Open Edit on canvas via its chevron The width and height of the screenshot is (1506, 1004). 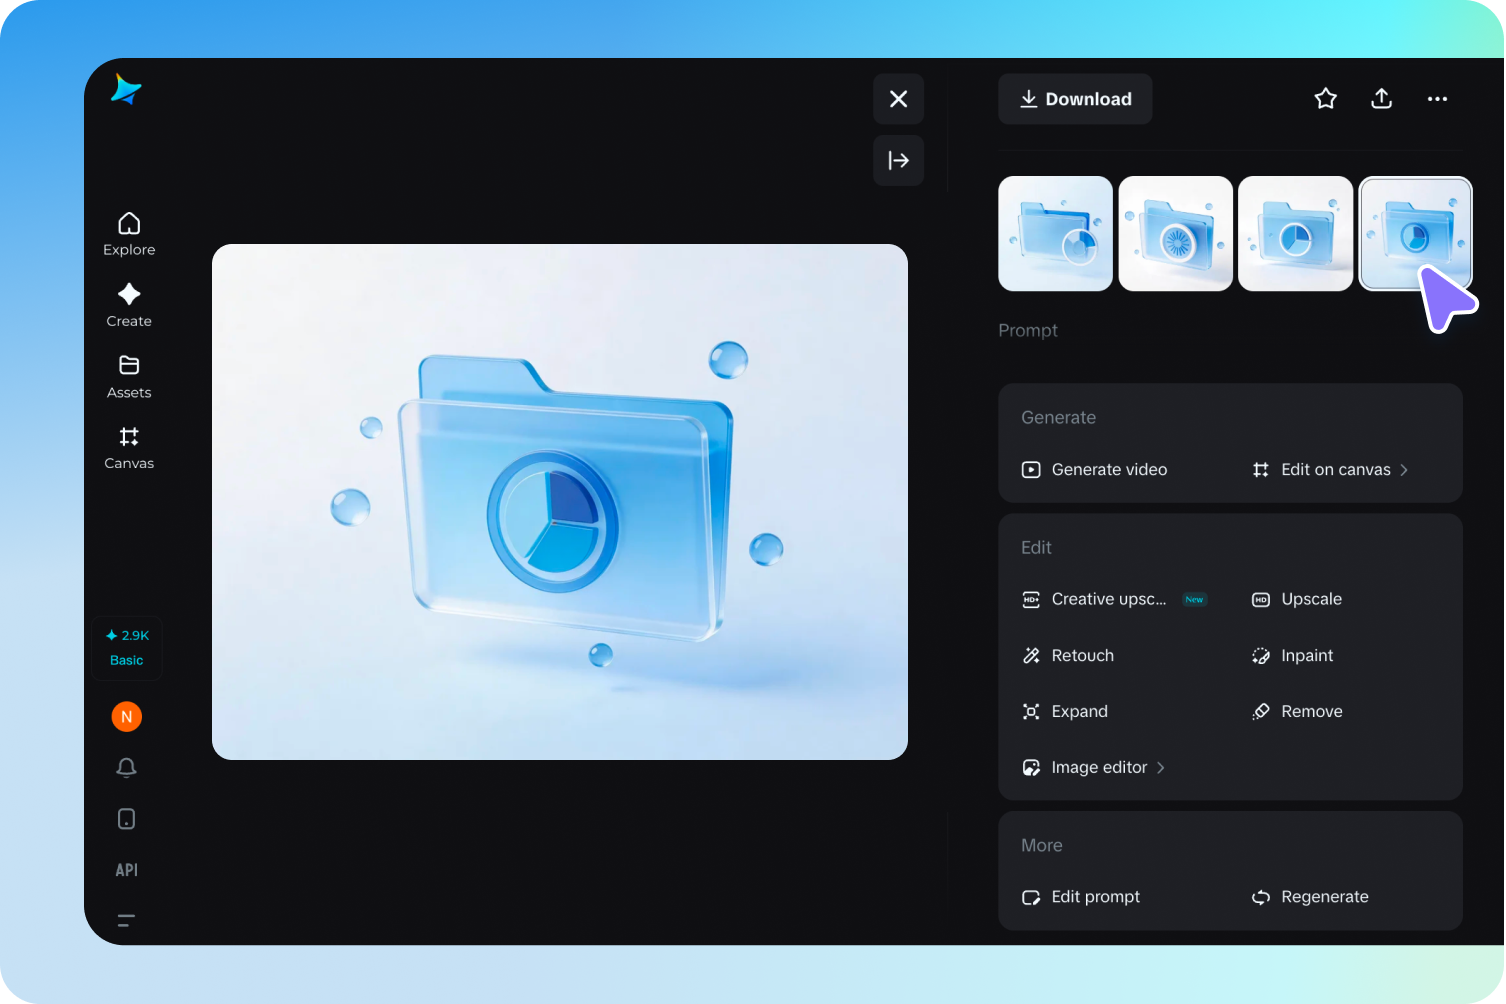click(1403, 469)
